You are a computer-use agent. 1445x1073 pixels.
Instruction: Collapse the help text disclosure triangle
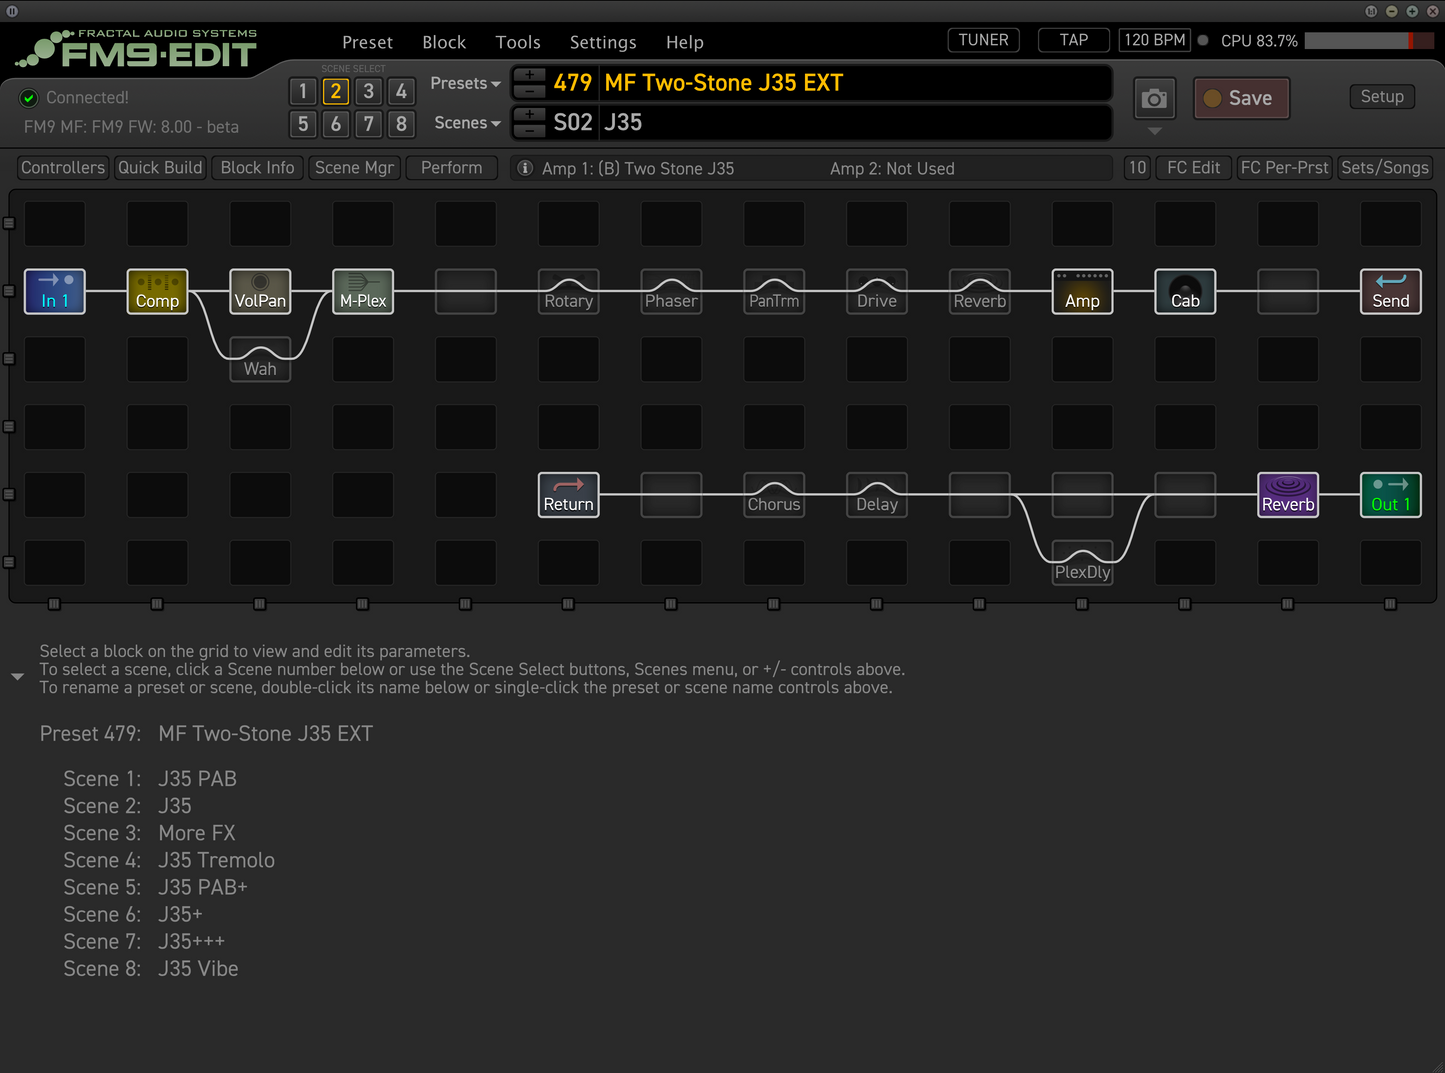tap(17, 677)
